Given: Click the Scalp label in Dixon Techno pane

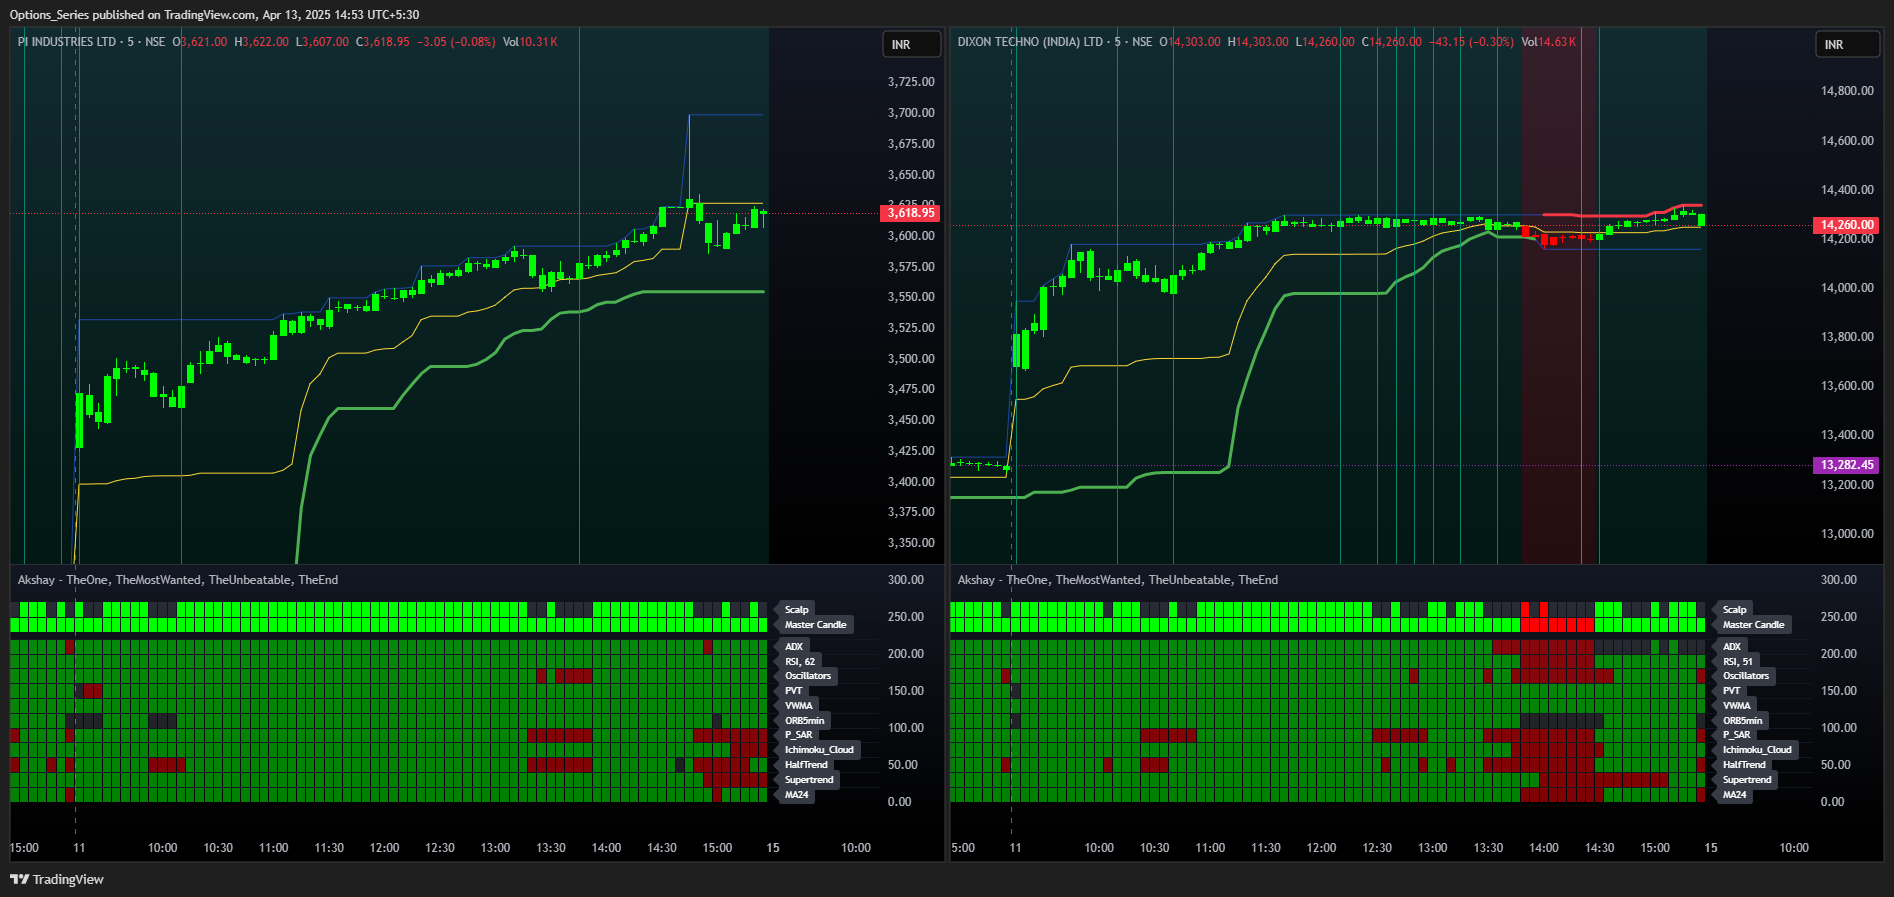Looking at the screenshot, I should [1735, 610].
